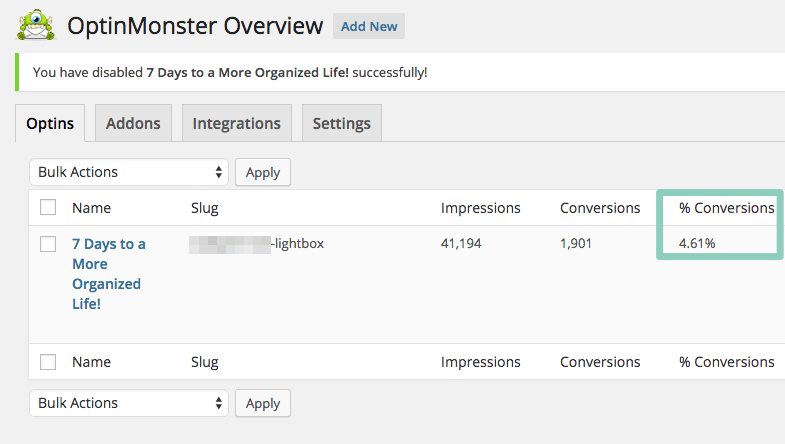Click the Name column label in footer
The image size is (785, 444).
pos(92,362)
